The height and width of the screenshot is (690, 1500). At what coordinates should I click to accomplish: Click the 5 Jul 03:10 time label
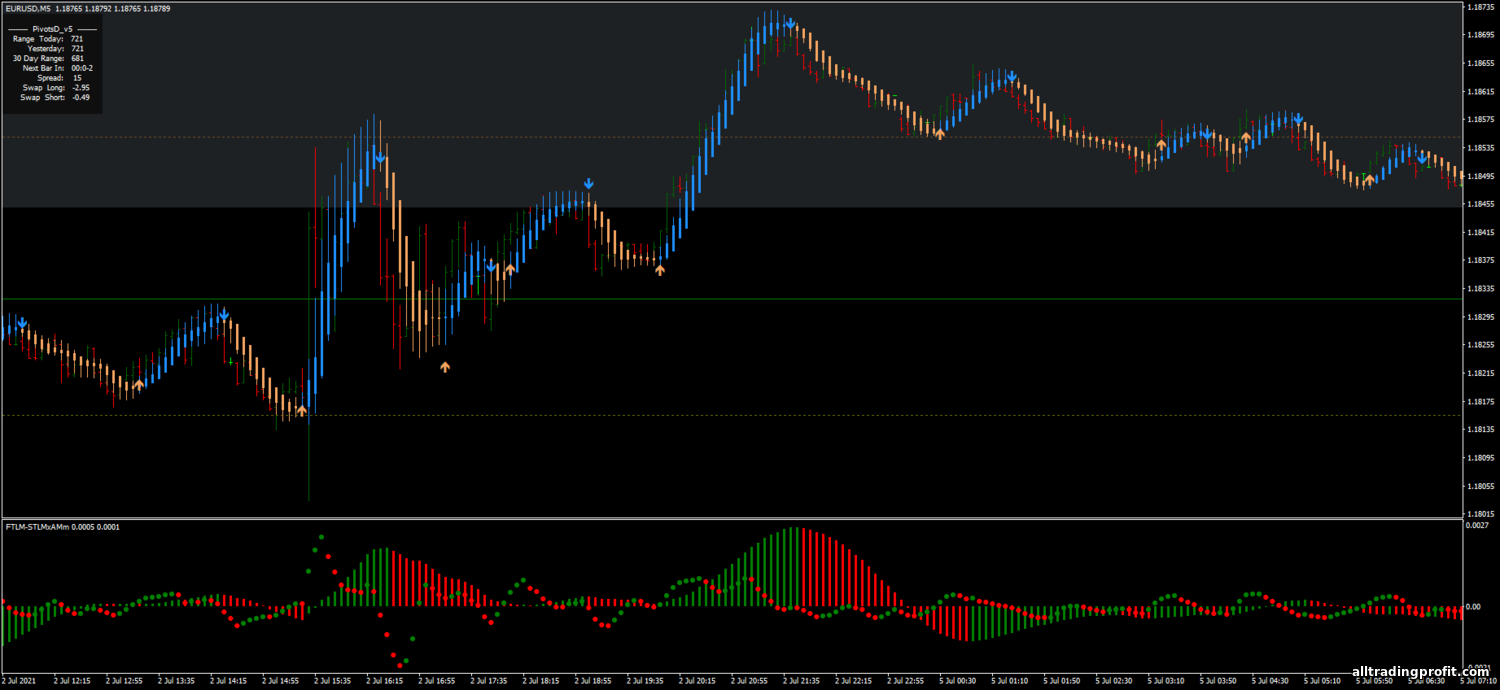[1164, 681]
